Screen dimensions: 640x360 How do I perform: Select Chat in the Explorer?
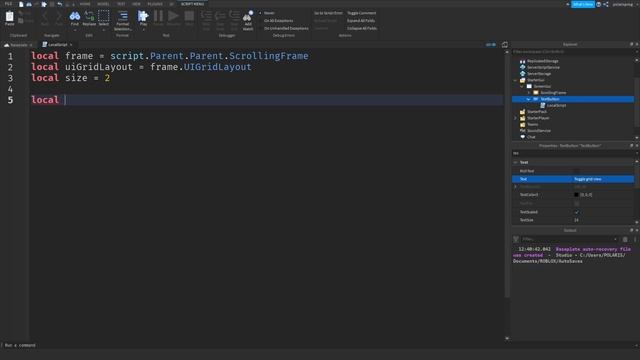tap(531, 137)
